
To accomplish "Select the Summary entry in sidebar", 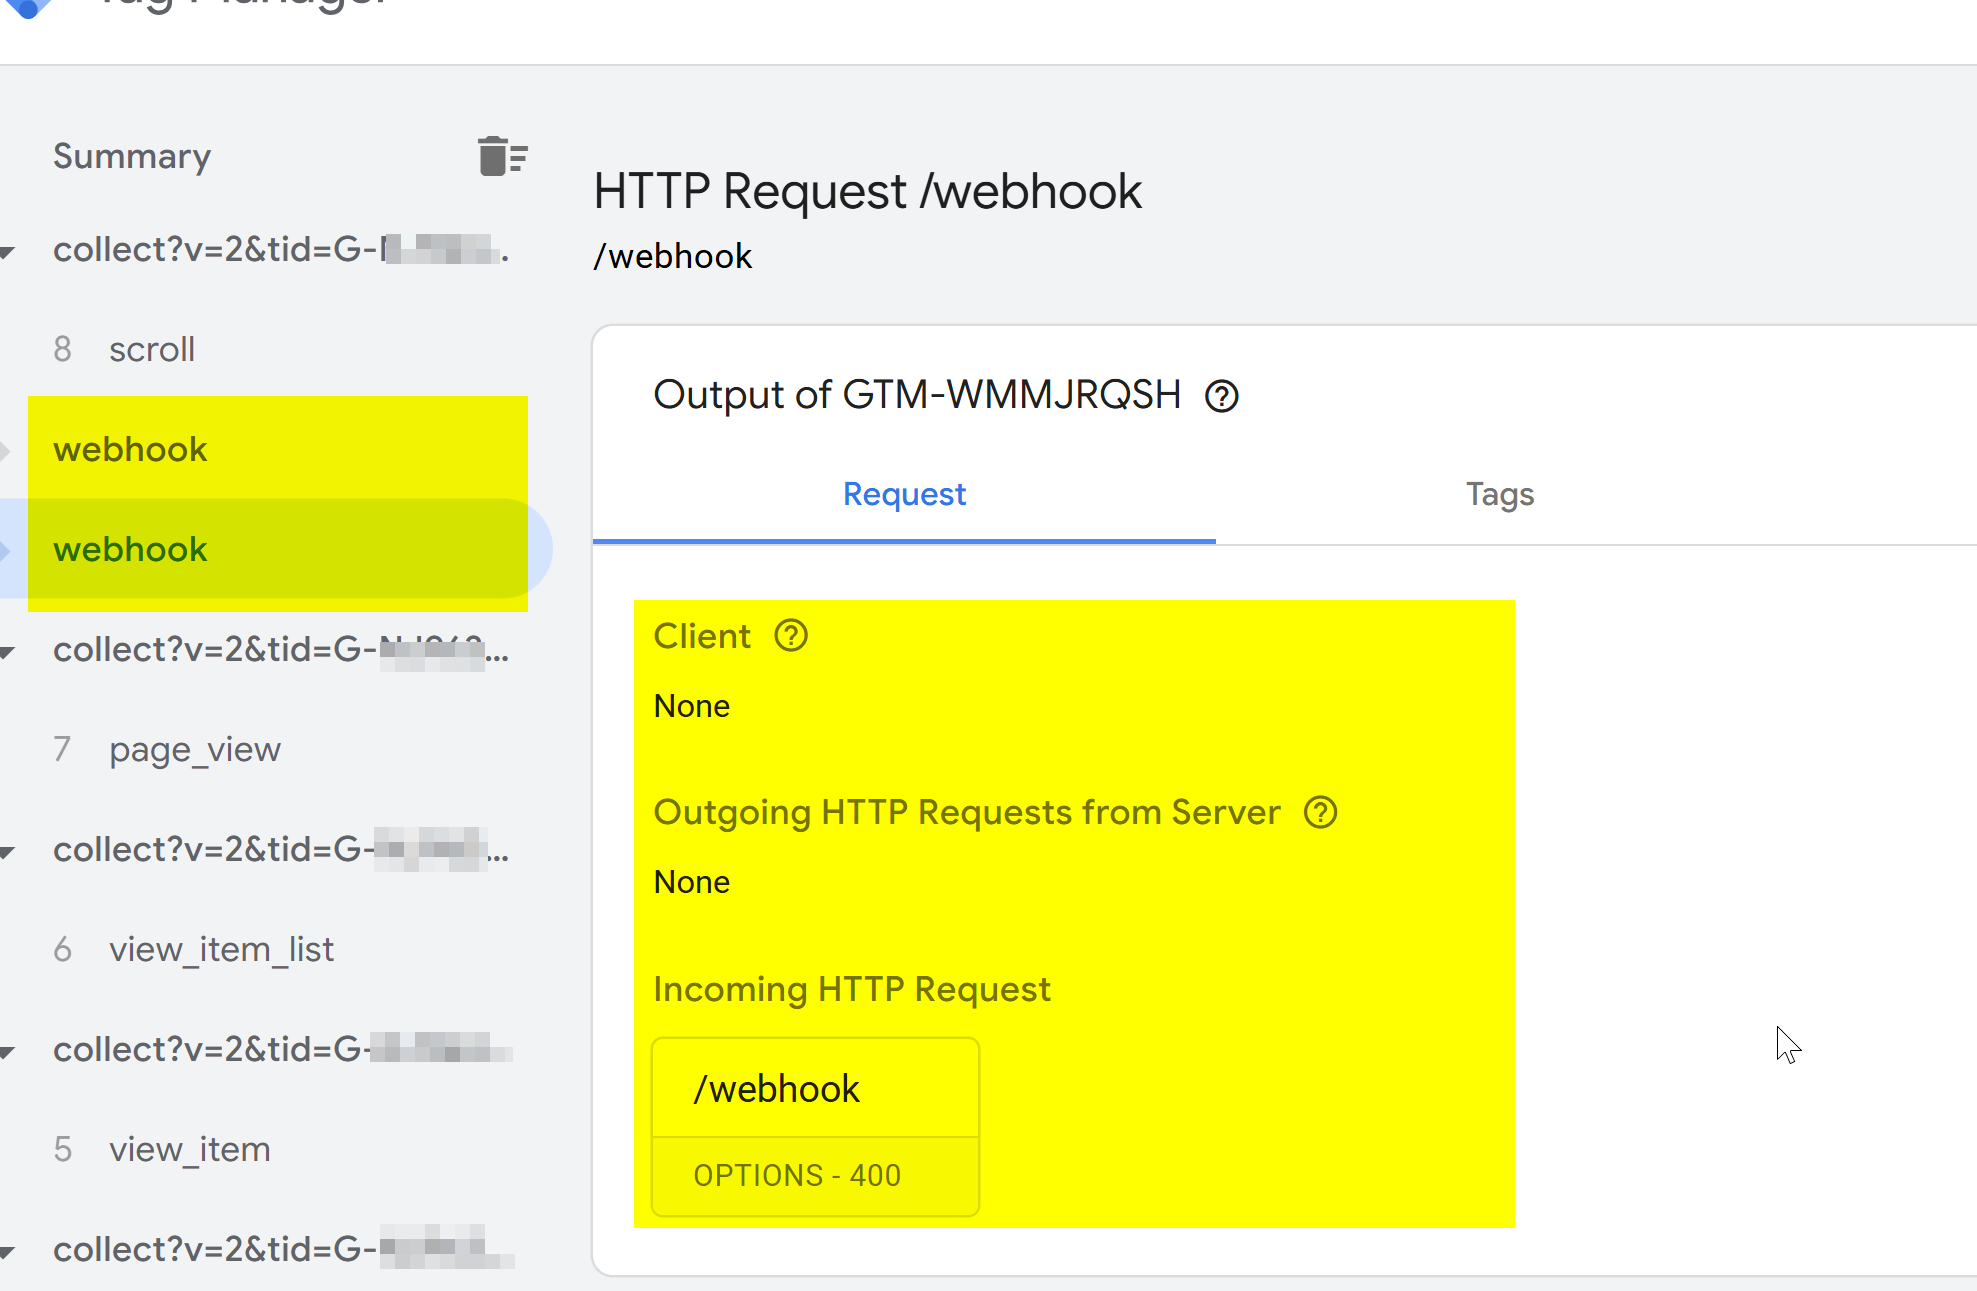I will (132, 156).
